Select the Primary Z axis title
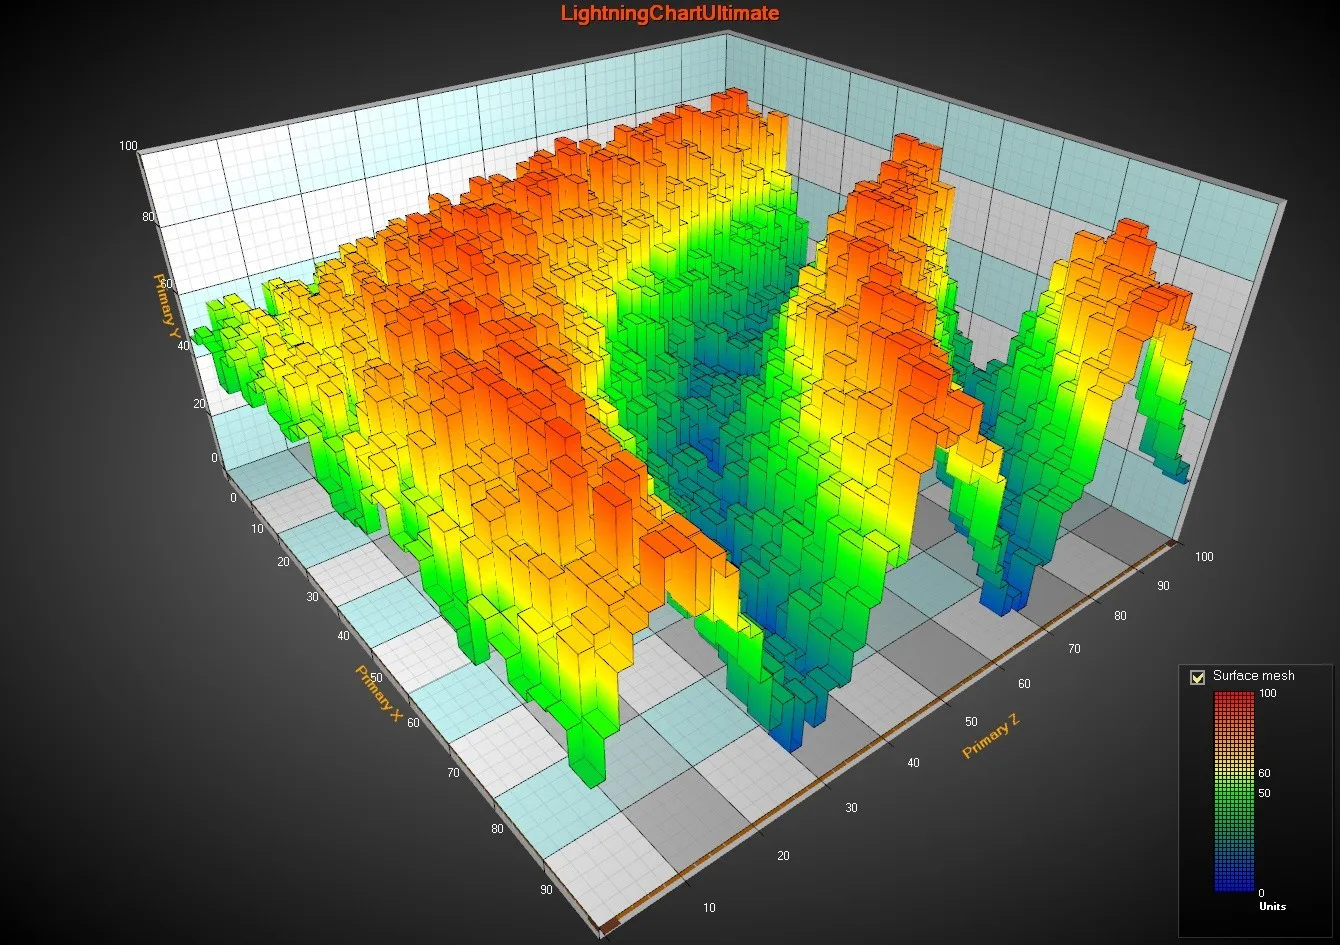The height and width of the screenshot is (945, 1340). coord(990,735)
